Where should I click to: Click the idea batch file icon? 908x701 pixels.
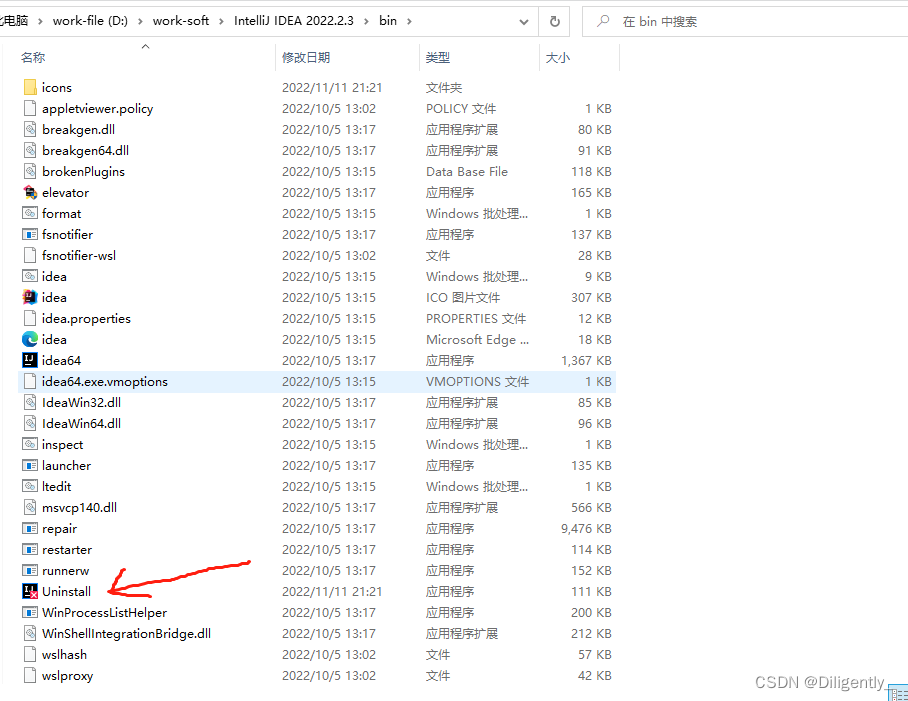(30, 276)
